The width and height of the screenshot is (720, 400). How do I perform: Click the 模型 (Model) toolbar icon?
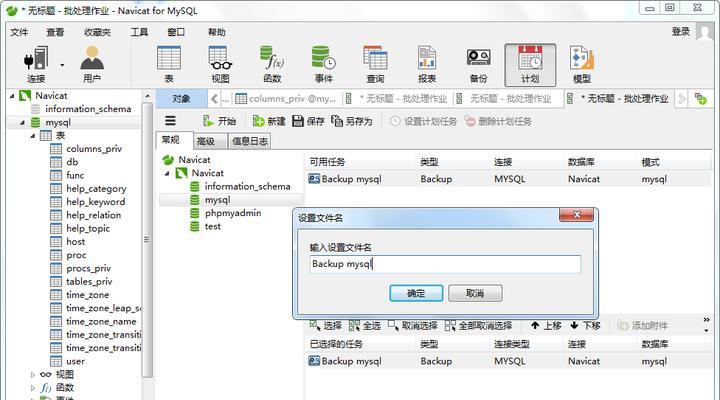581,63
